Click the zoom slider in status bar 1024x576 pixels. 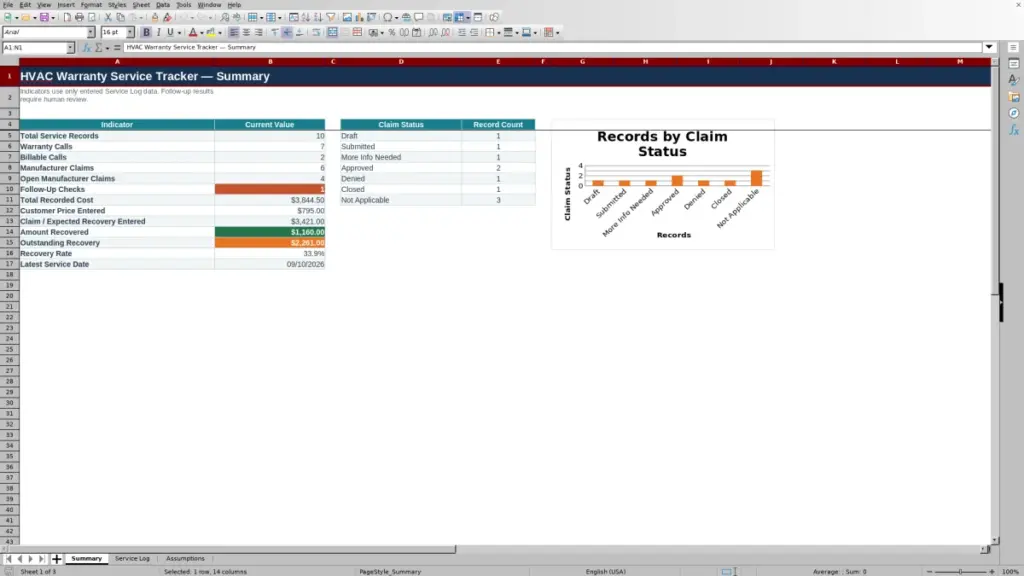click(961, 571)
